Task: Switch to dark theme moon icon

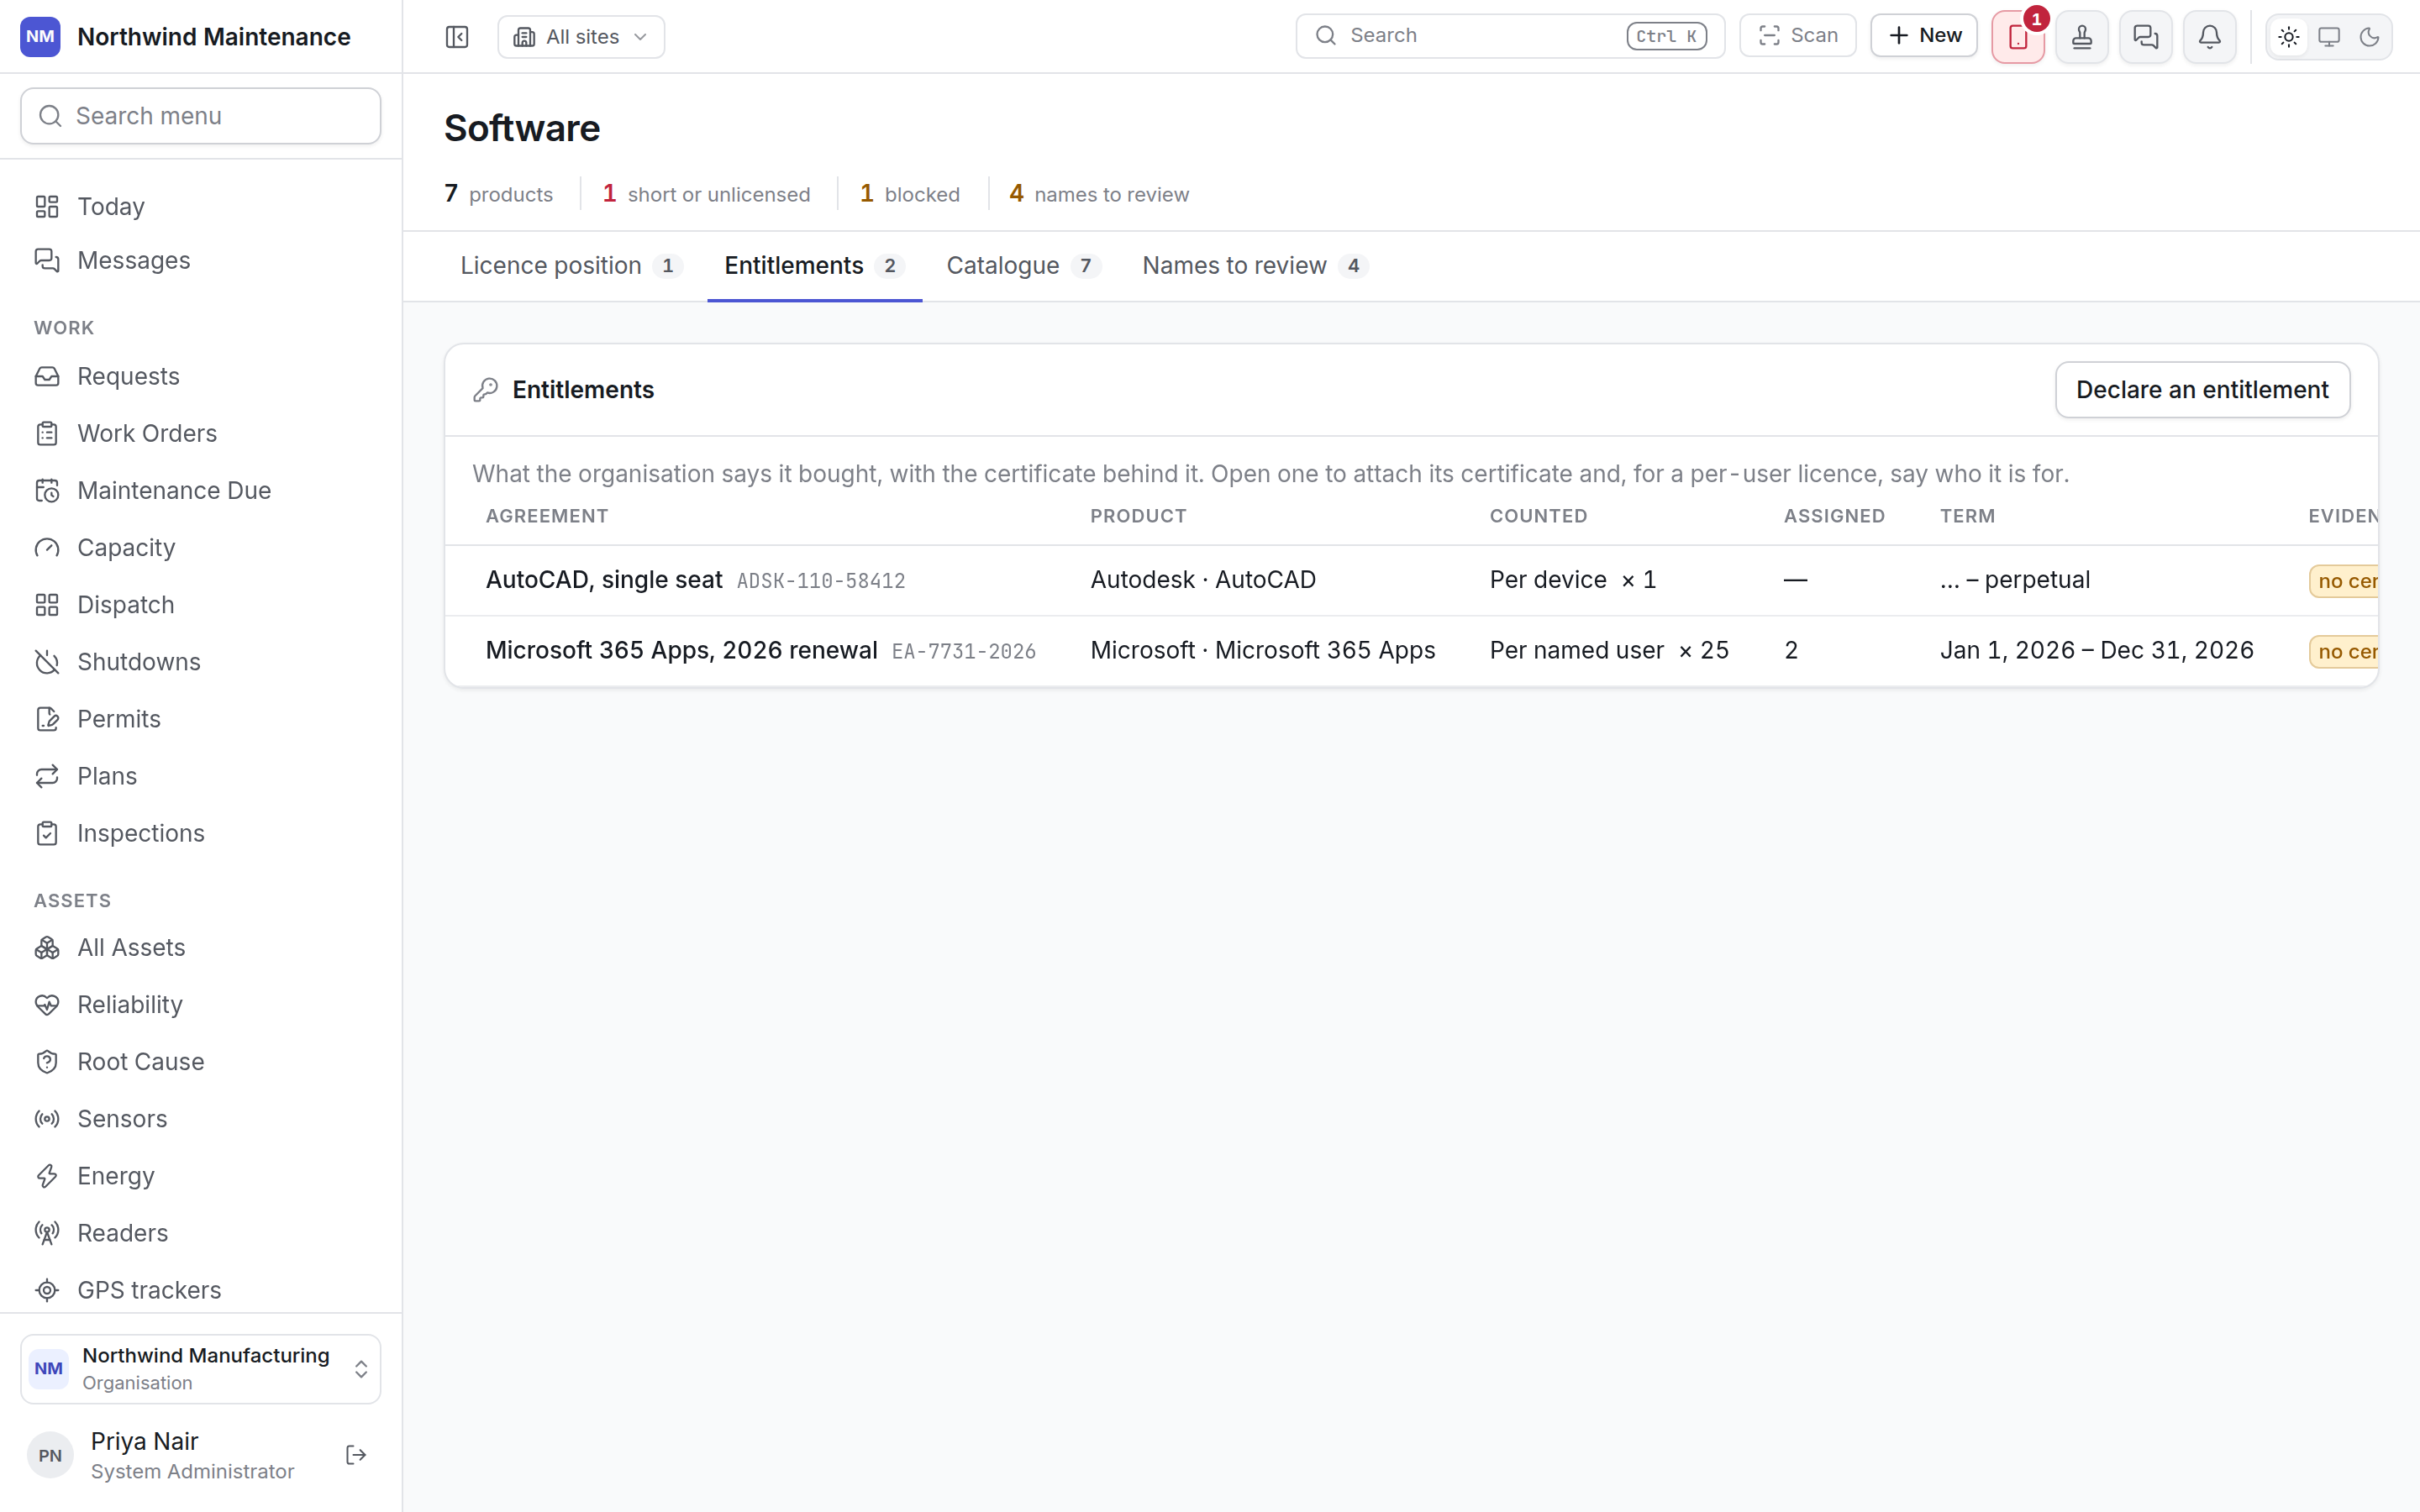Action: tap(2369, 37)
